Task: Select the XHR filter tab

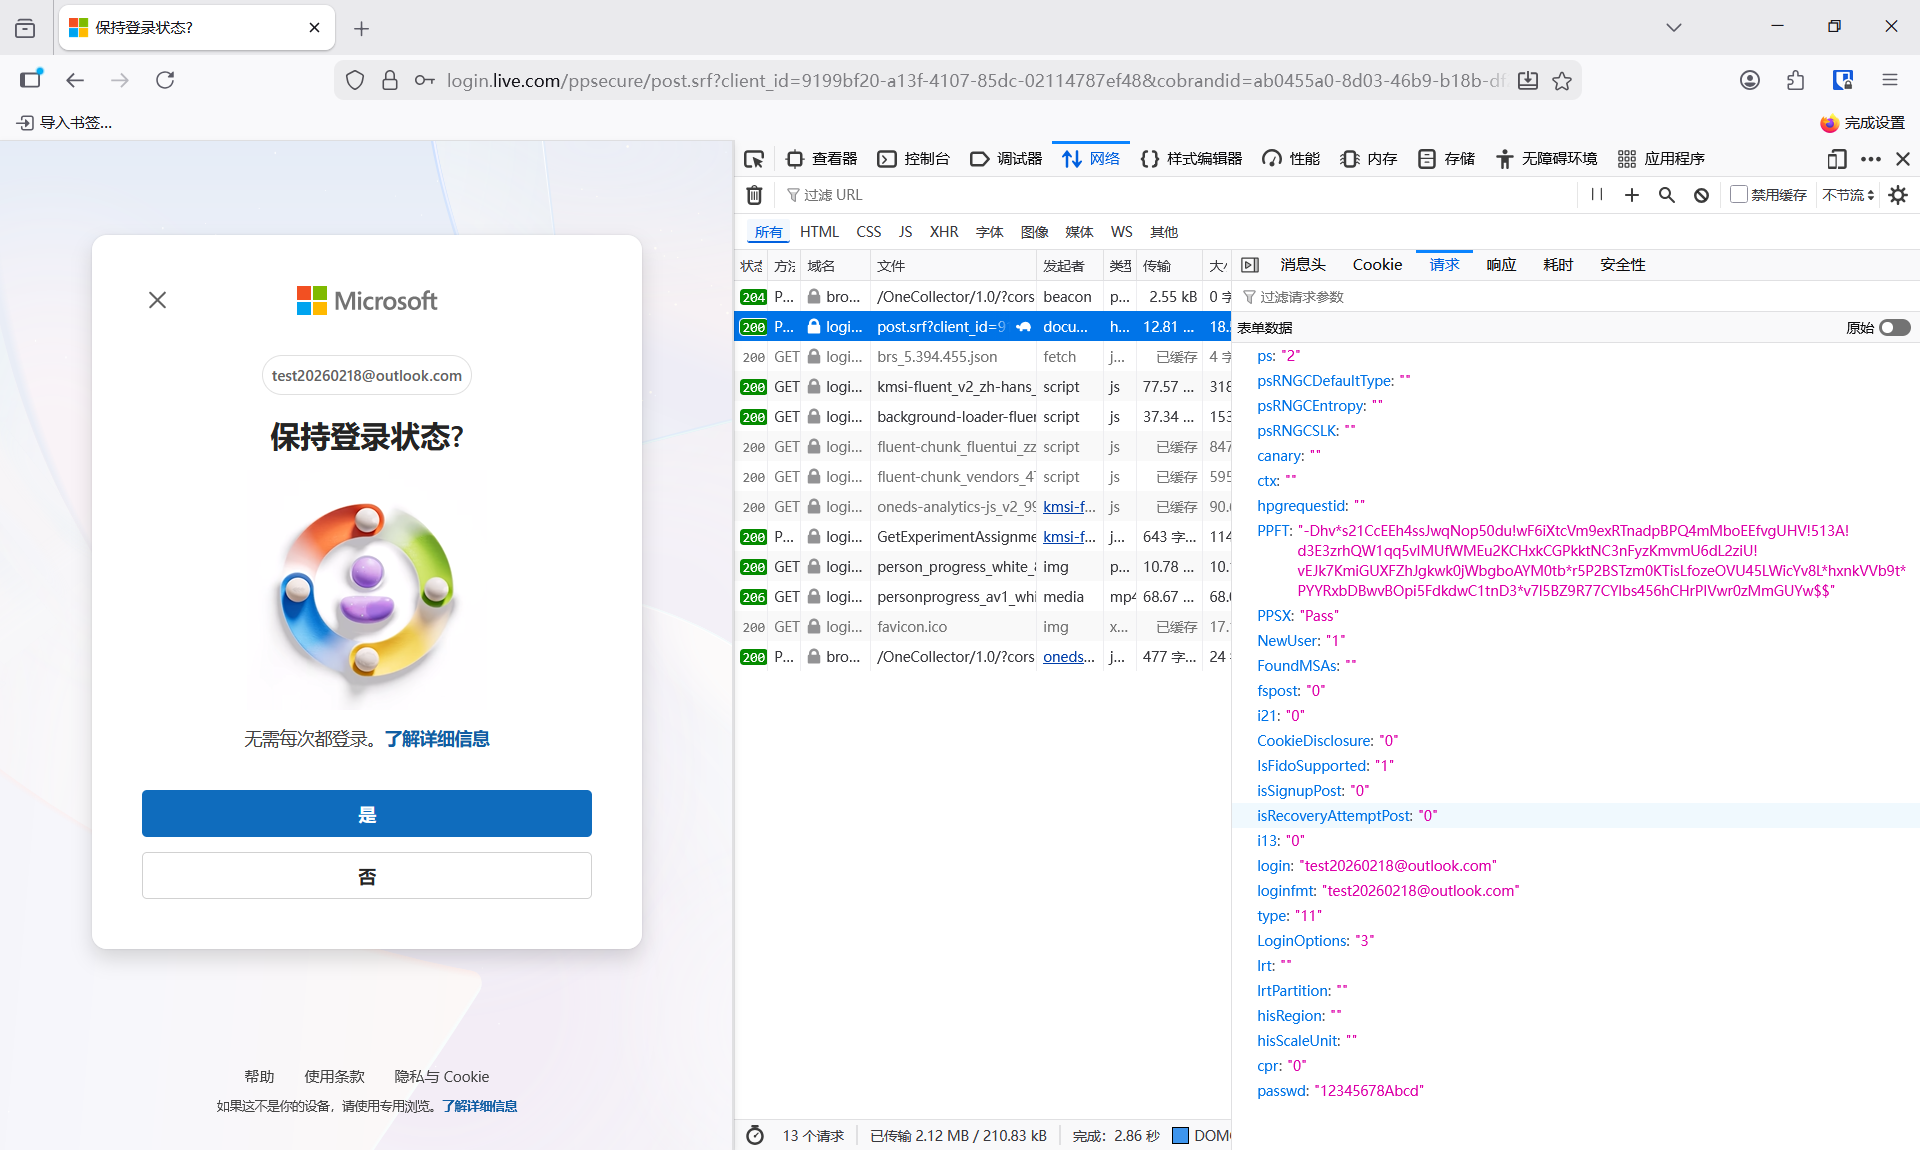Action: [943, 232]
